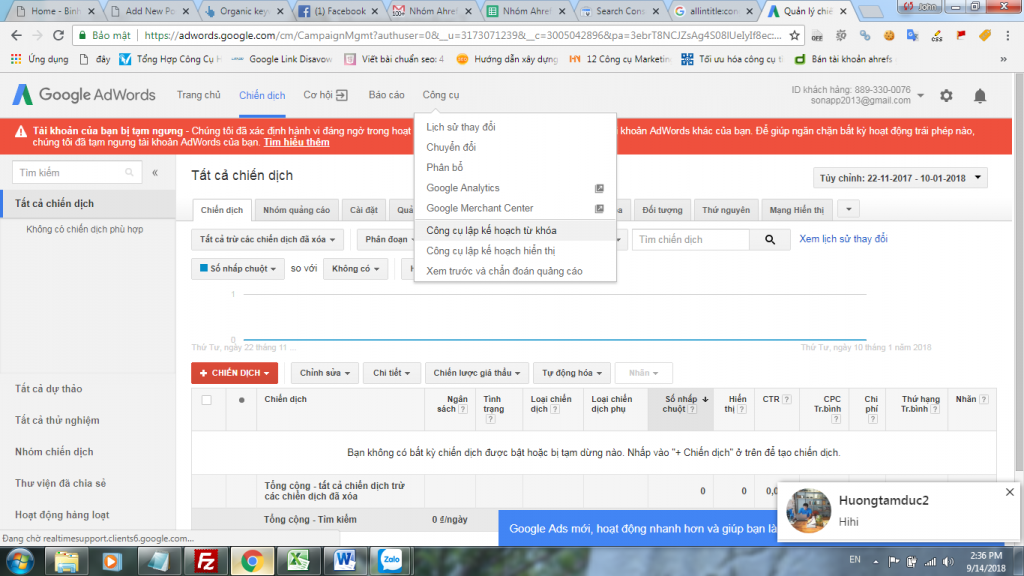The image size is (1024, 576).
Task: Open the Chỉnh sửa dropdown
Action: coord(325,373)
